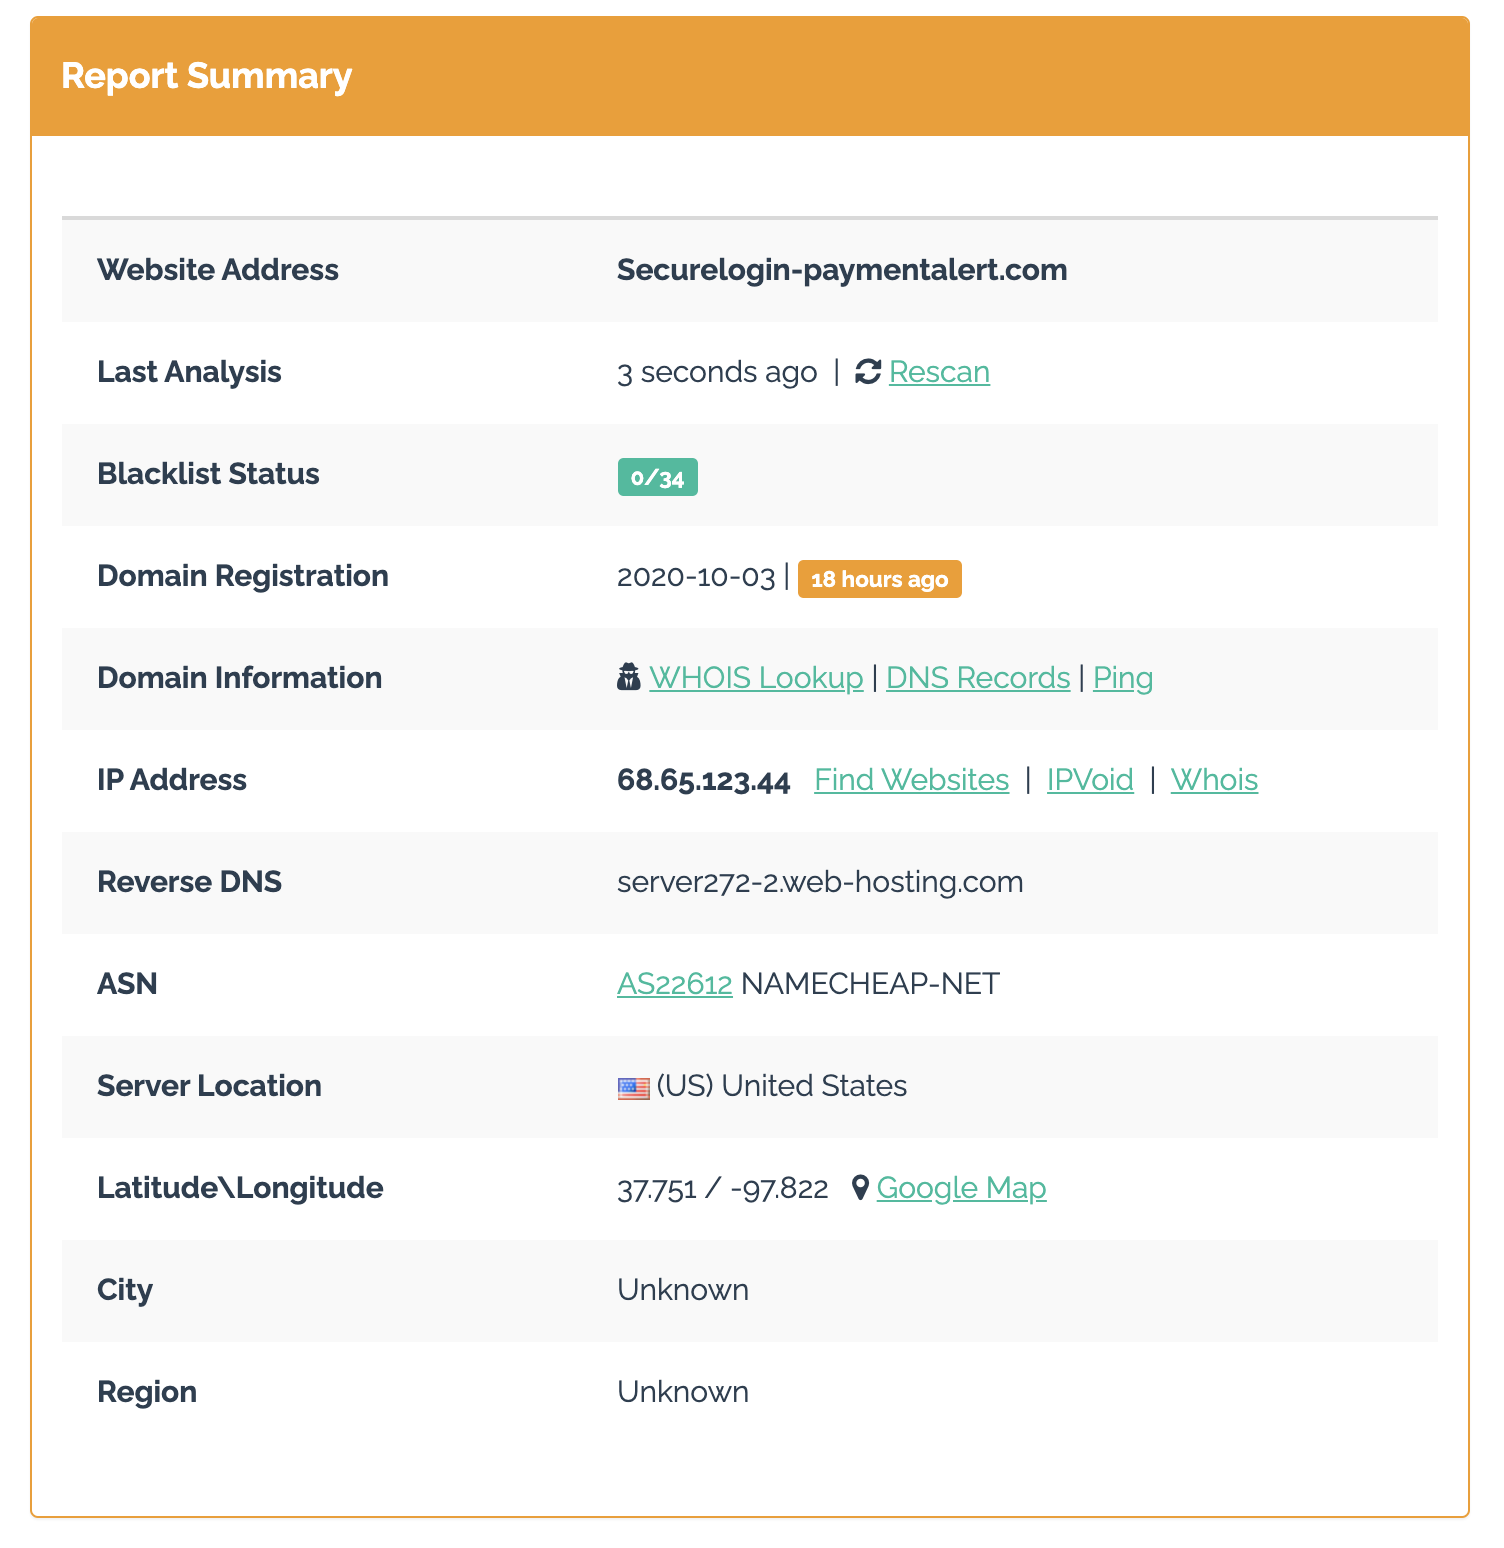
Task: Click the WHOIS spy icon
Action: coord(629,678)
